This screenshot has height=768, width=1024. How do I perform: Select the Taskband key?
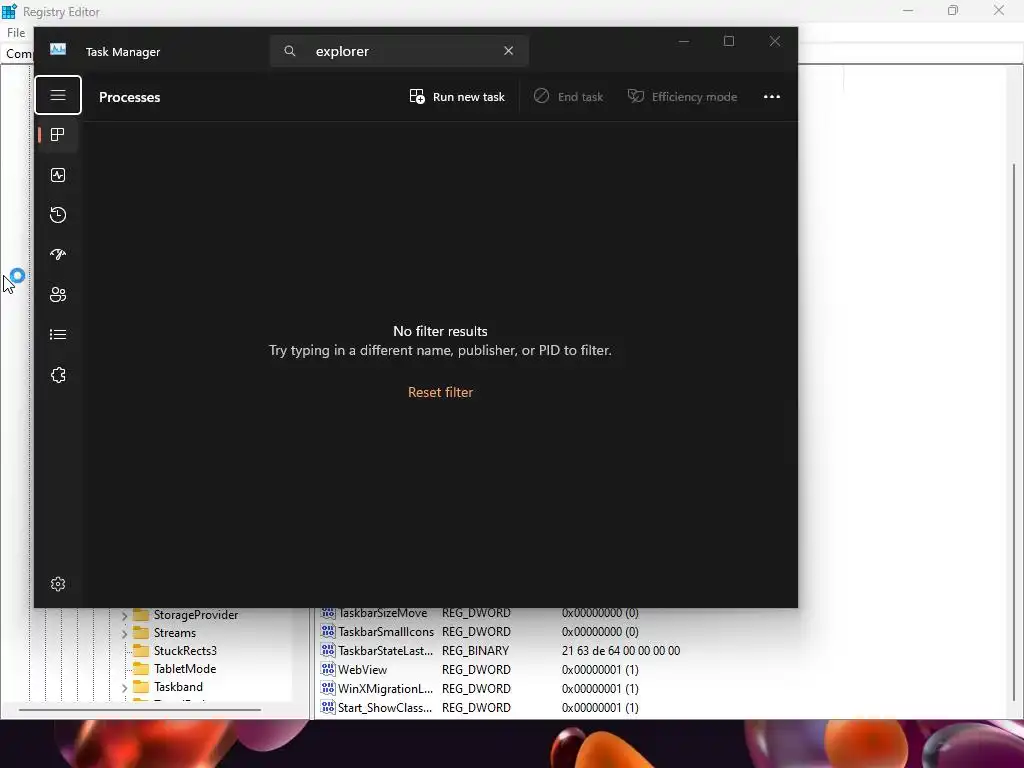[178, 687]
